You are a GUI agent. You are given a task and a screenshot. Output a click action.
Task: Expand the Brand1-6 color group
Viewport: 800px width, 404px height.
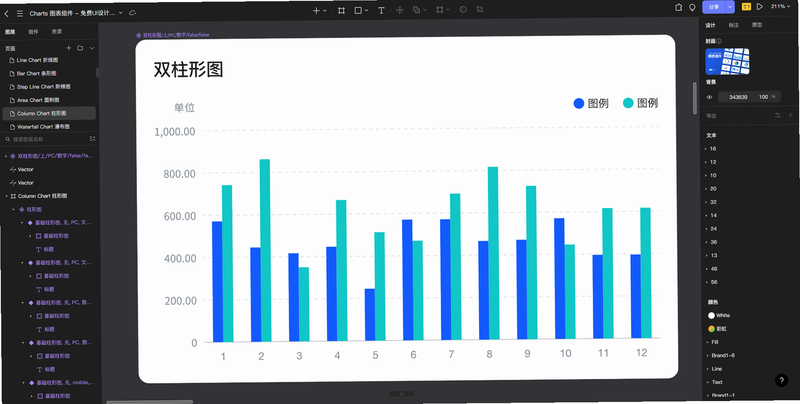(707, 356)
